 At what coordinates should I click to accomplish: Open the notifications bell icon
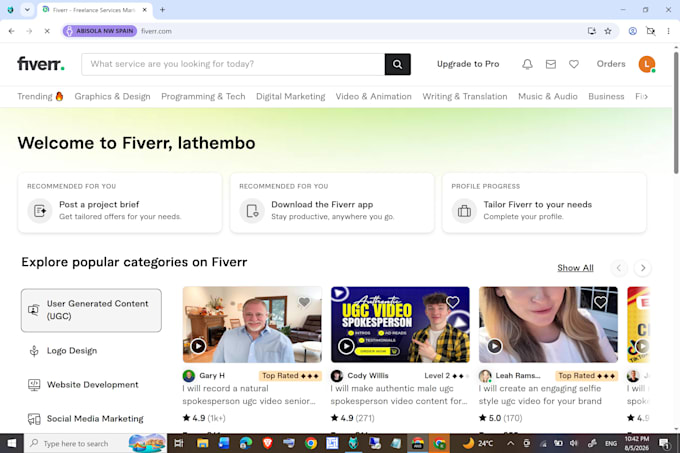527,64
